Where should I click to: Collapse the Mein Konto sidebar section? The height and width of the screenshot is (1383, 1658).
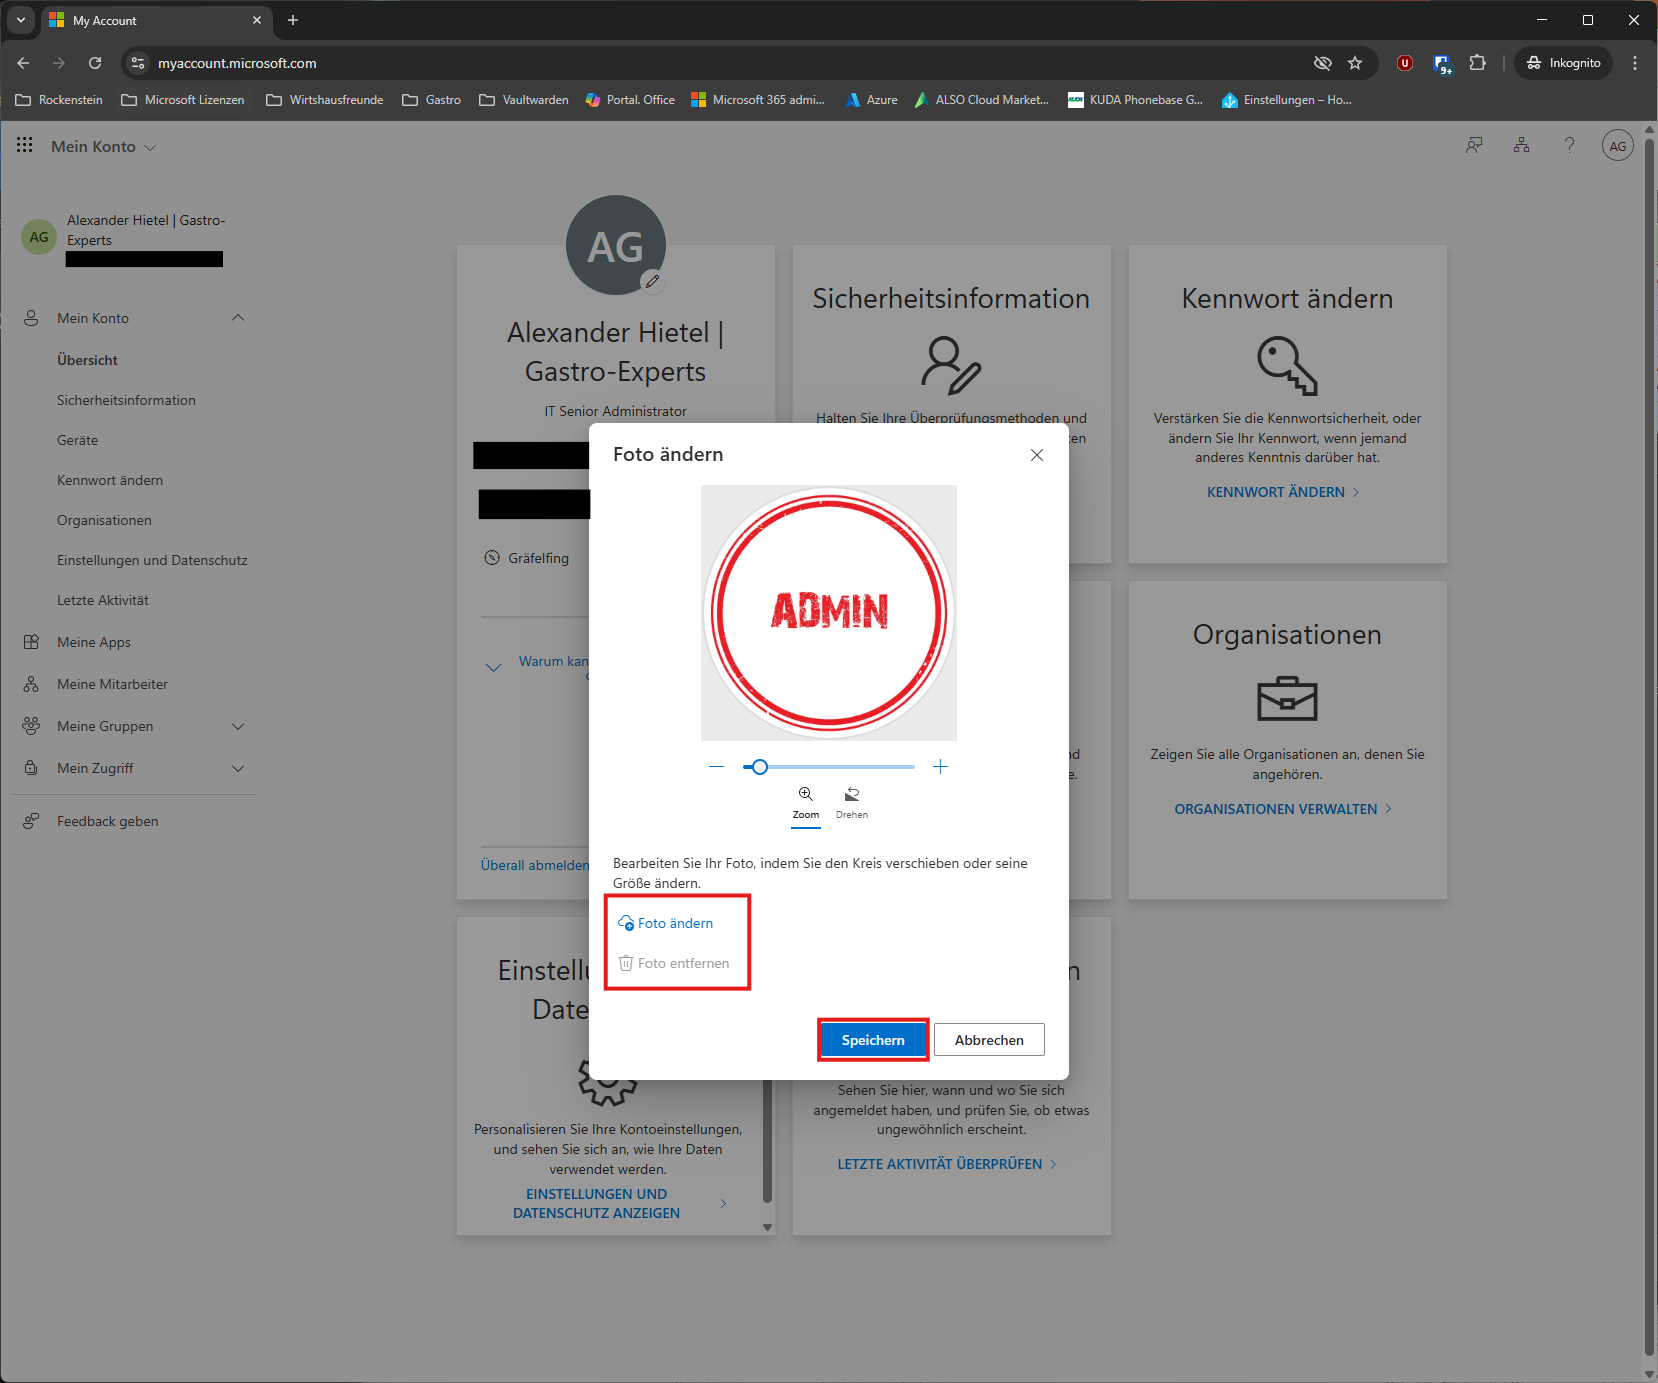pyautogui.click(x=238, y=318)
